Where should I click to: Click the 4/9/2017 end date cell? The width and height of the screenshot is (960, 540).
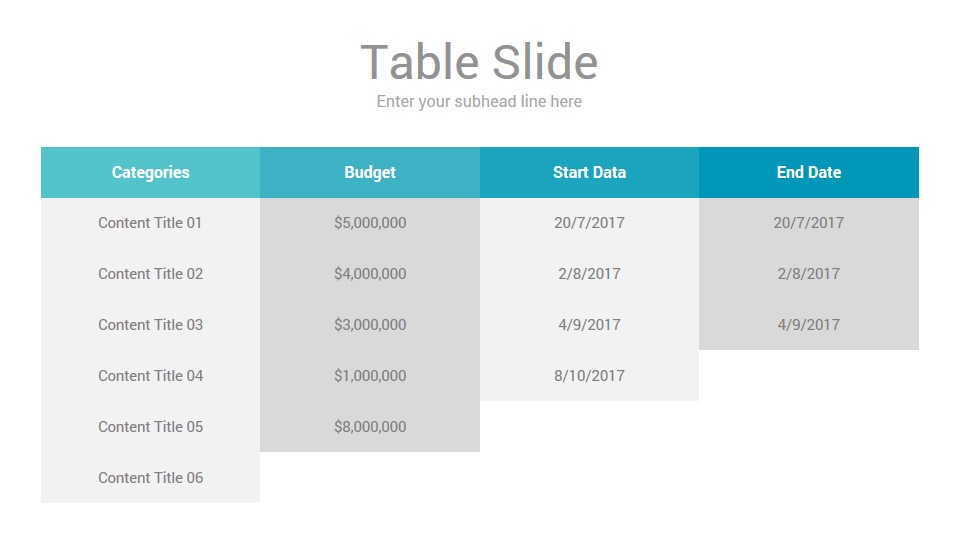(x=809, y=324)
